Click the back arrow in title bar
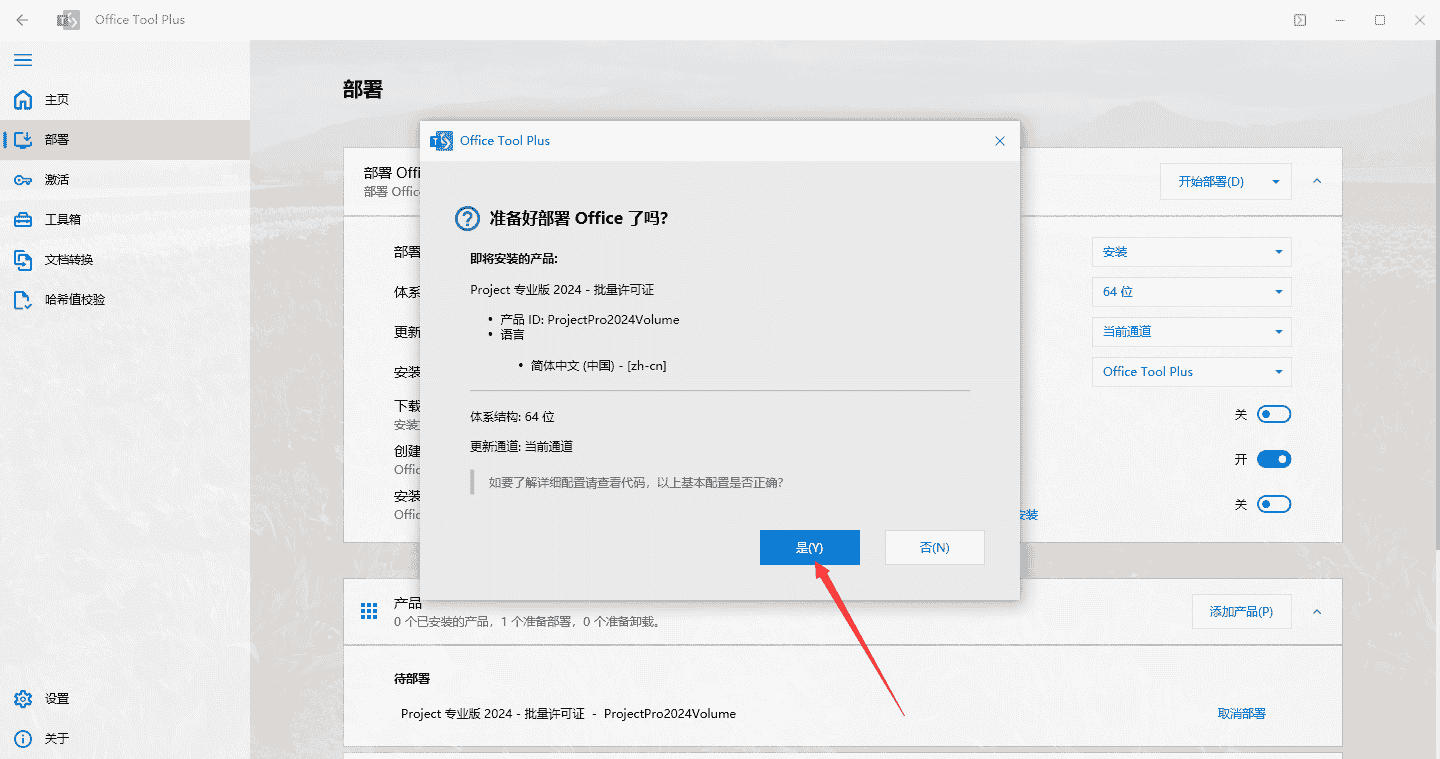This screenshot has height=759, width=1440. pyautogui.click(x=22, y=20)
